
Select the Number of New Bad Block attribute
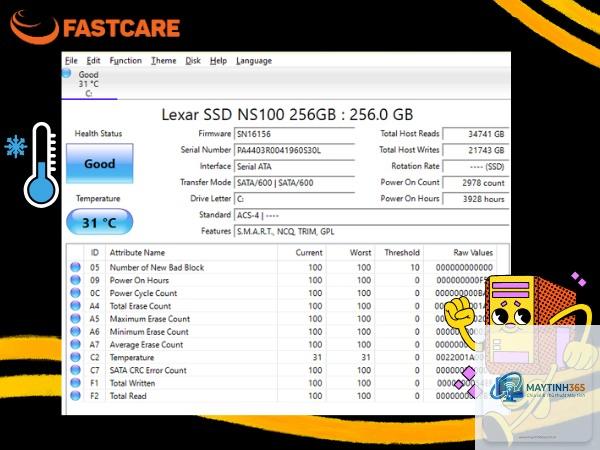click(x=157, y=267)
